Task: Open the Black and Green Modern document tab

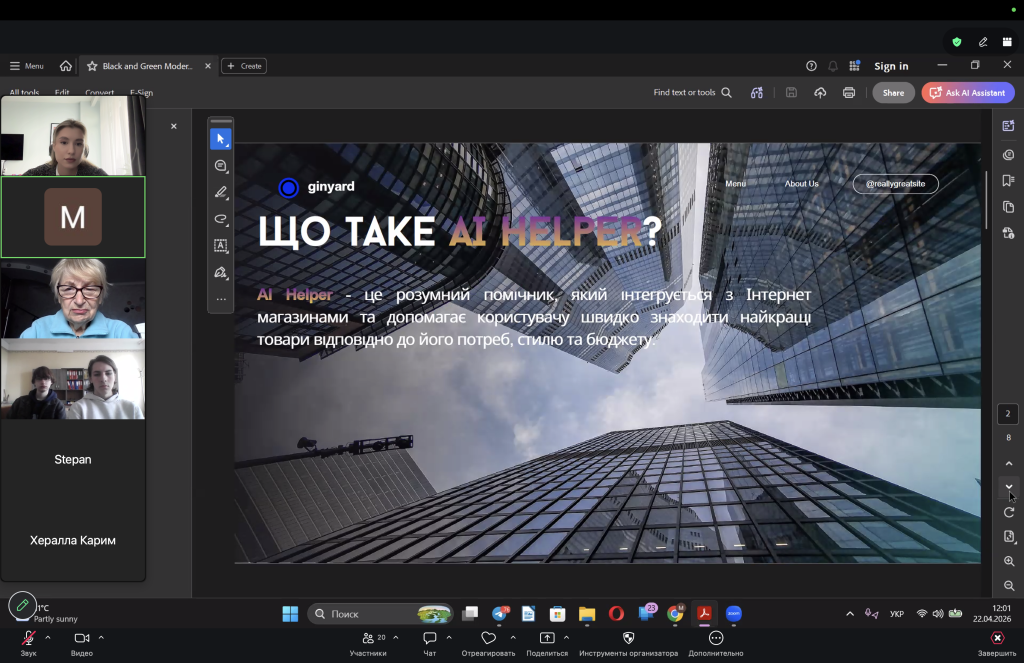Action: click(x=147, y=66)
